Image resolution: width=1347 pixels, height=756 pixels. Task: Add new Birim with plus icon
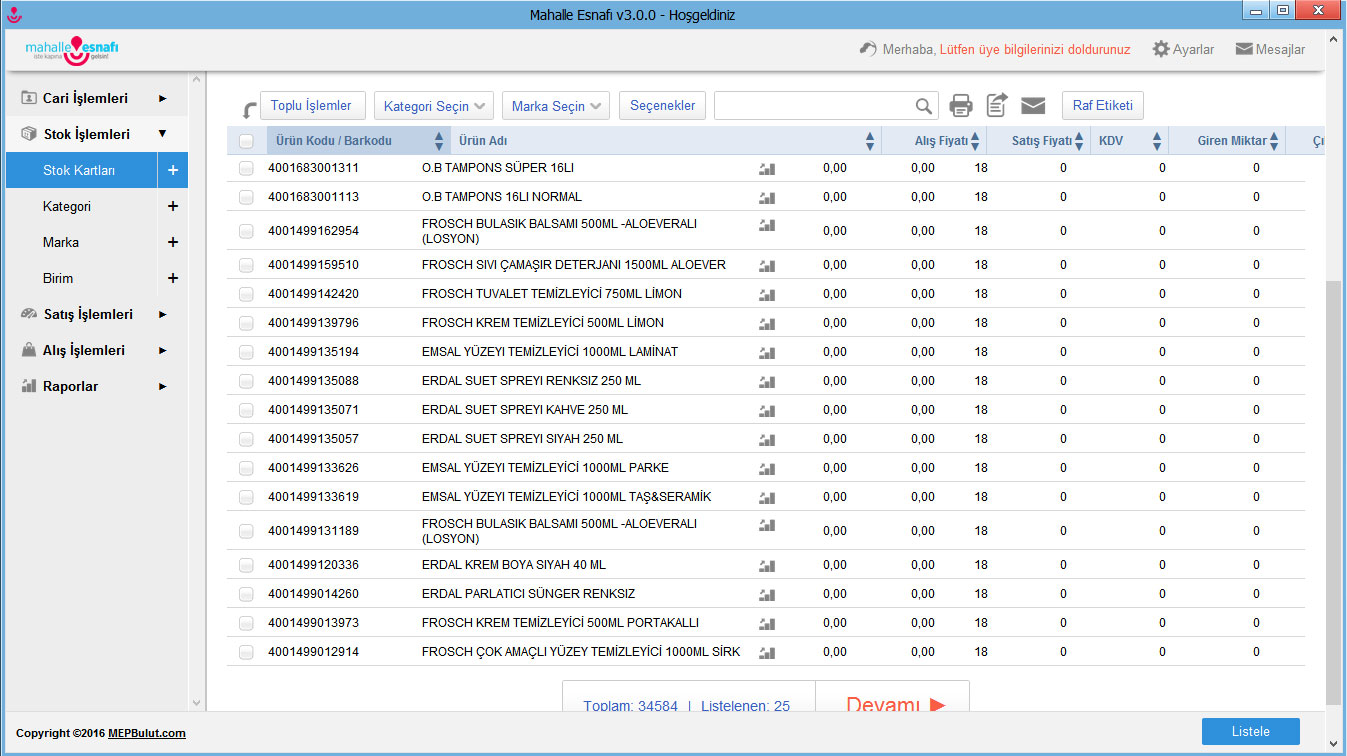click(173, 278)
